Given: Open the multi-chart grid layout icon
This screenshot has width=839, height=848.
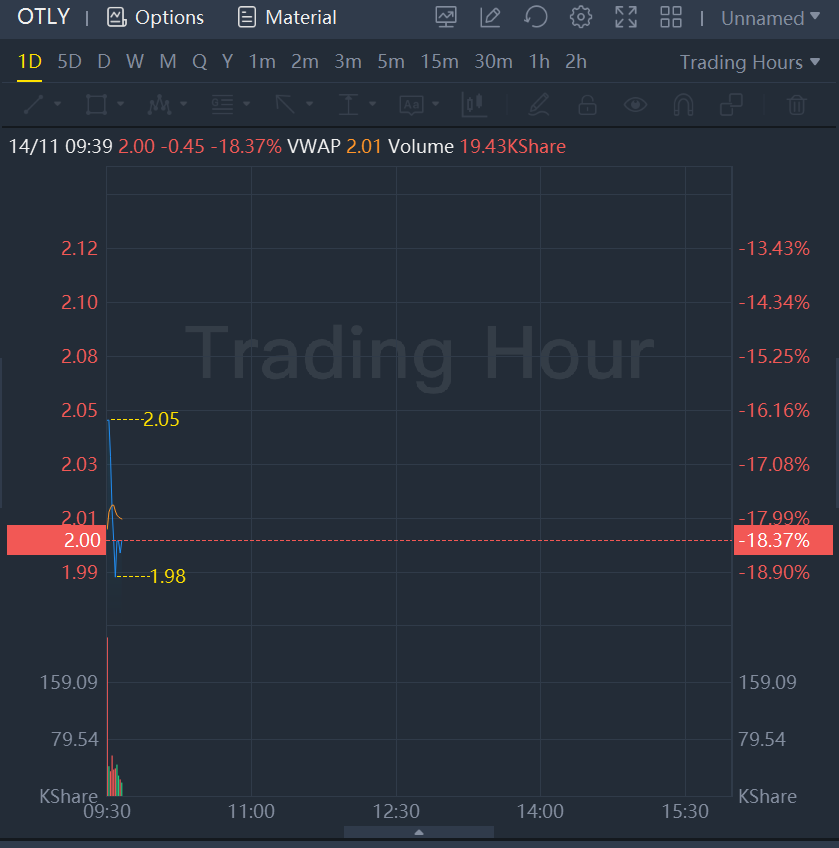Looking at the screenshot, I should click(671, 17).
